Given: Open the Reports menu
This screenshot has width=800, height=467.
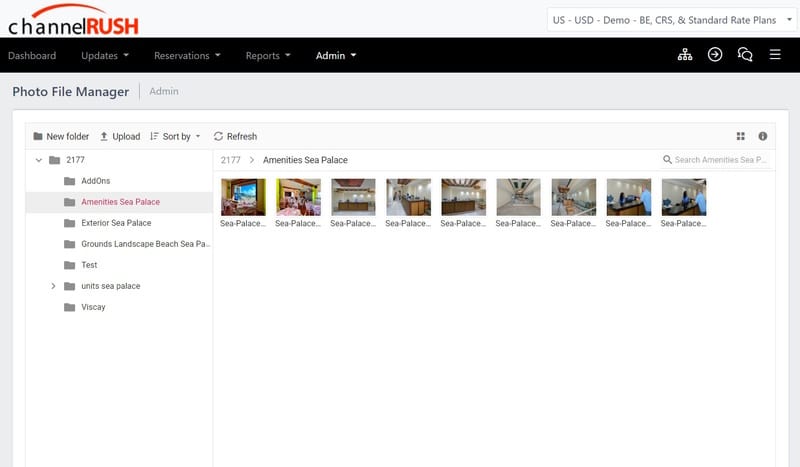Looking at the screenshot, I should click(x=268, y=56).
